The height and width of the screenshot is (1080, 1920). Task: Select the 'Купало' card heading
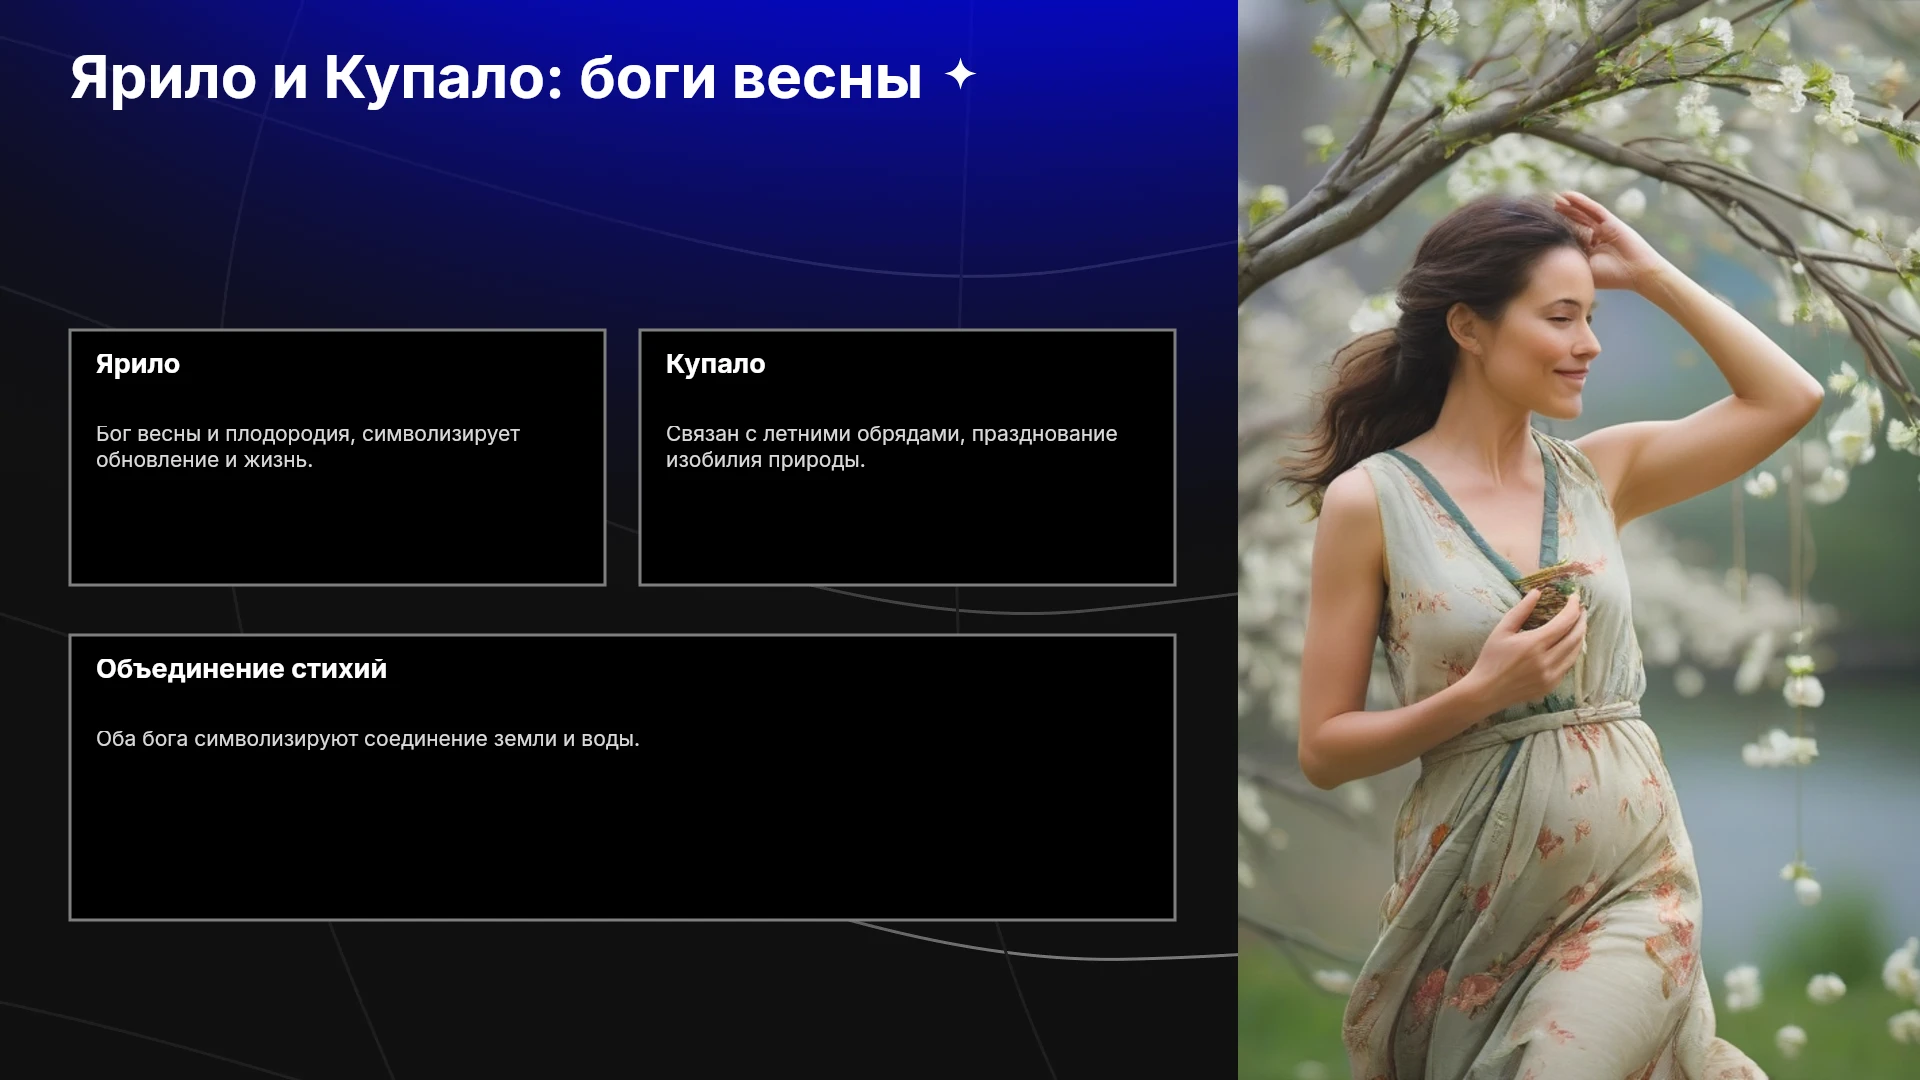[x=716, y=364]
